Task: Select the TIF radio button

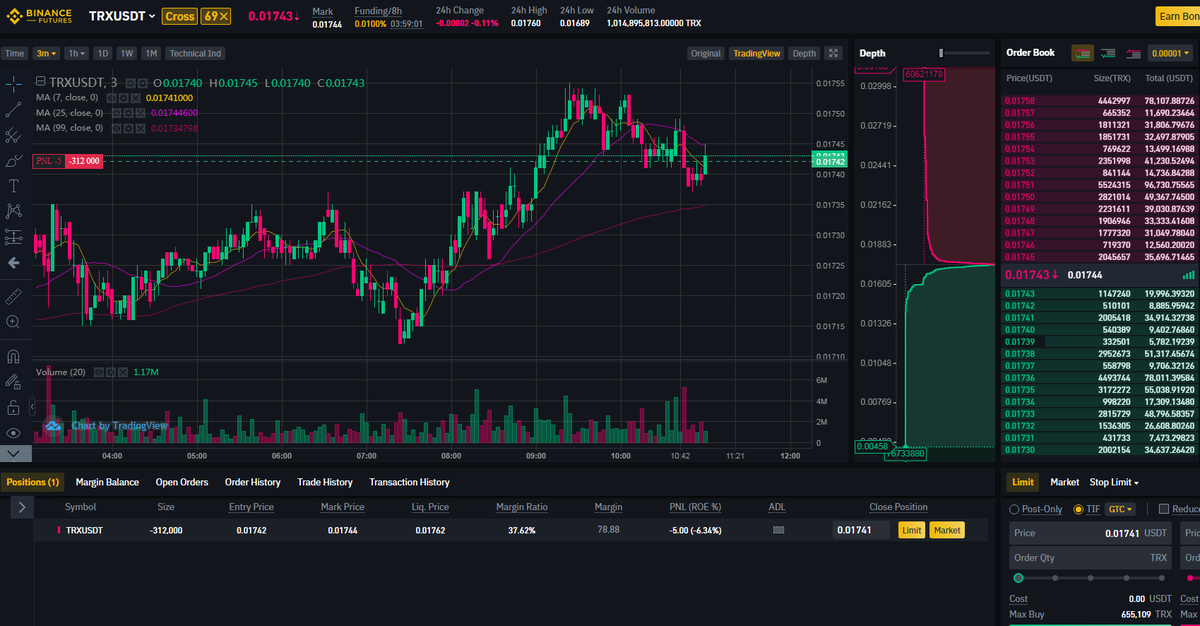Action: [x=1078, y=509]
